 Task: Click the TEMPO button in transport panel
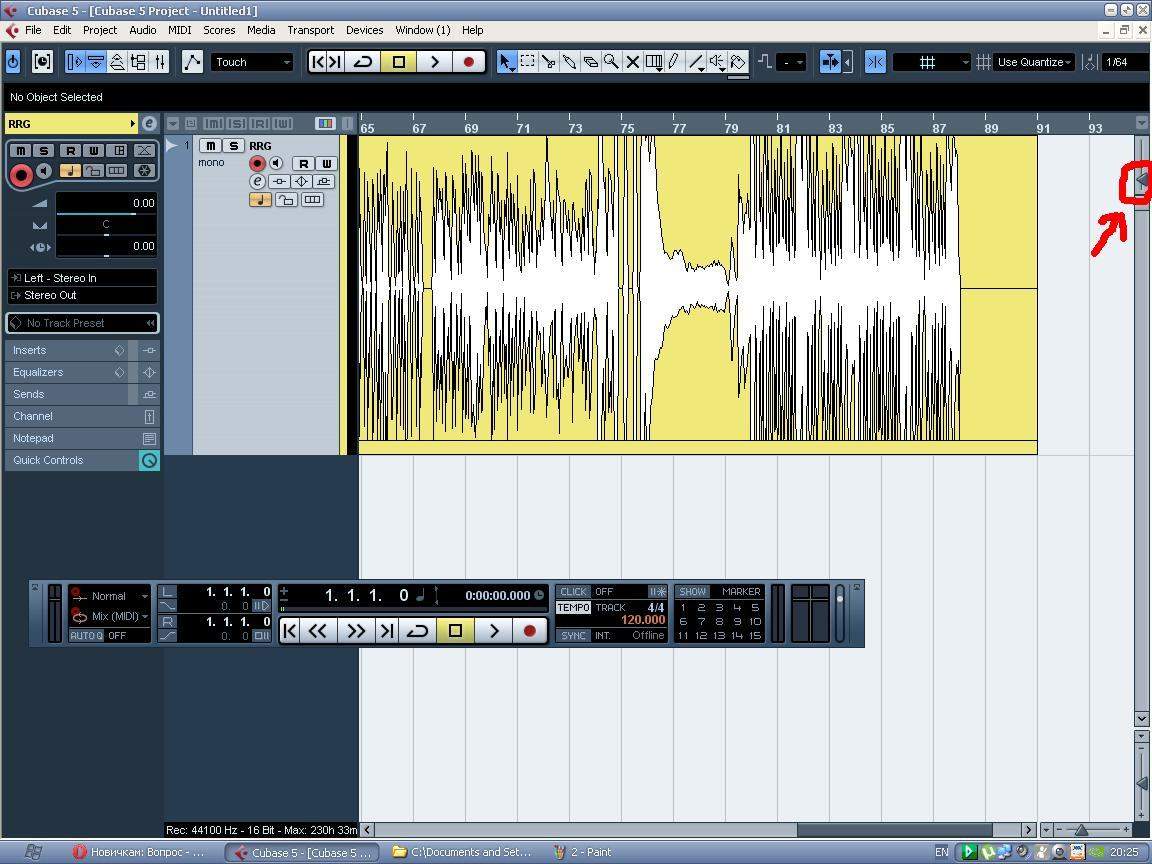[x=573, y=608]
